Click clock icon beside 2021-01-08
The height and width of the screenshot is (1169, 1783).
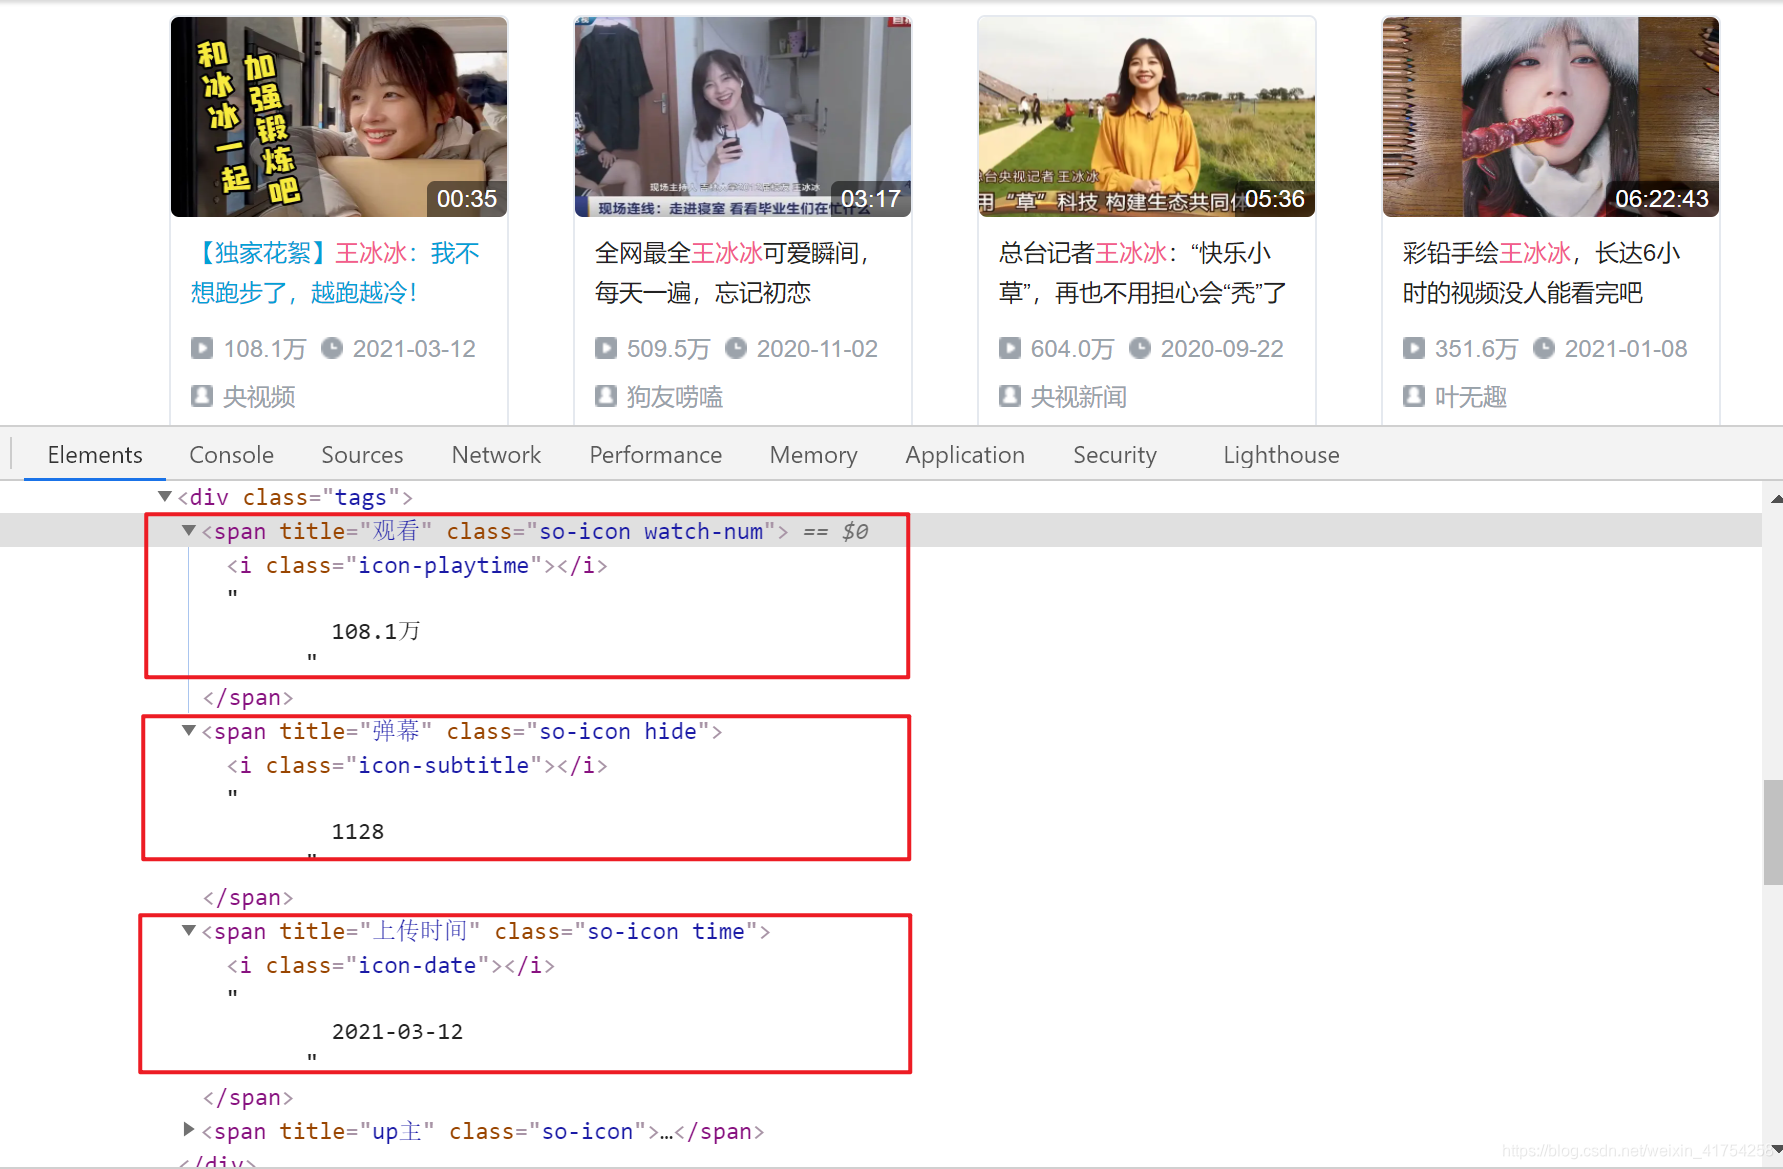pyautogui.click(x=1544, y=348)
